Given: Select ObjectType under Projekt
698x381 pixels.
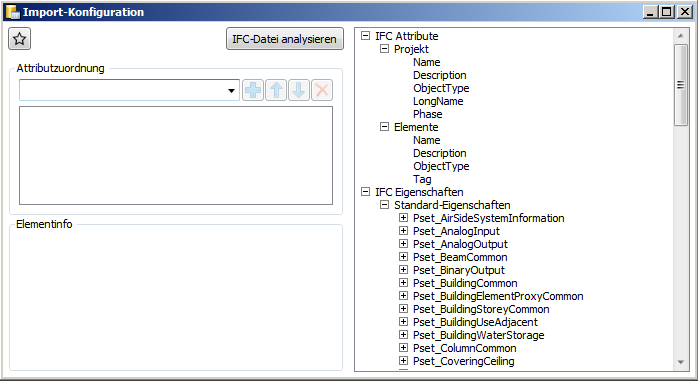Looking at the screenshot, I should point(441,88).
